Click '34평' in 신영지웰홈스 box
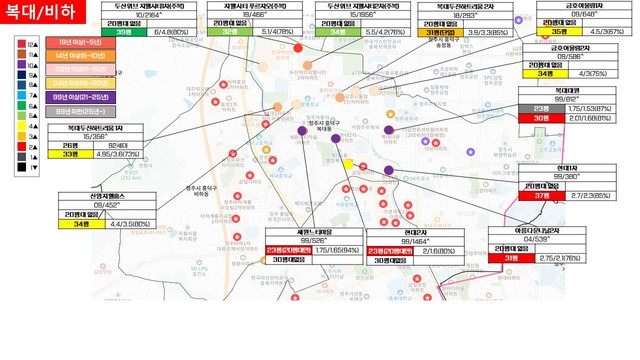This screenshot has height=360, width=640. [82, 224]
